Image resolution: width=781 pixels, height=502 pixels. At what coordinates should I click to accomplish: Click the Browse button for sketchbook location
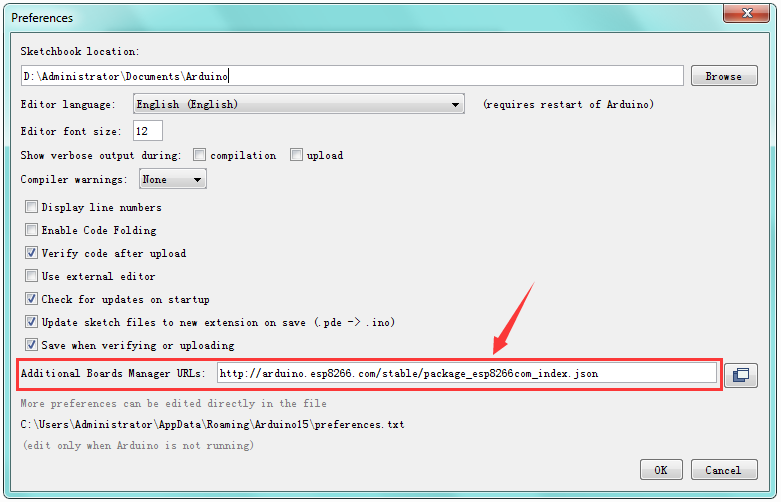[723, 76]
